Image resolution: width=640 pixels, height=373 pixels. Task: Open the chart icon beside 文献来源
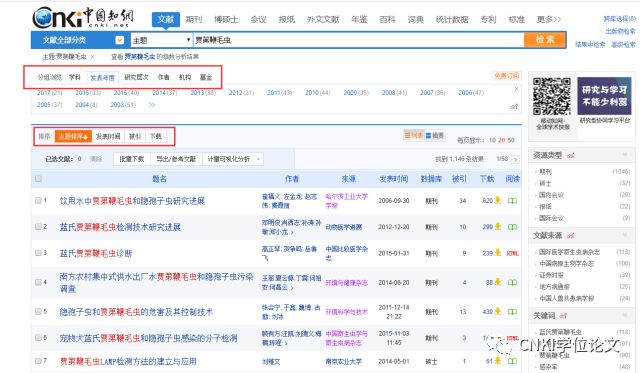tap(571, 235)
